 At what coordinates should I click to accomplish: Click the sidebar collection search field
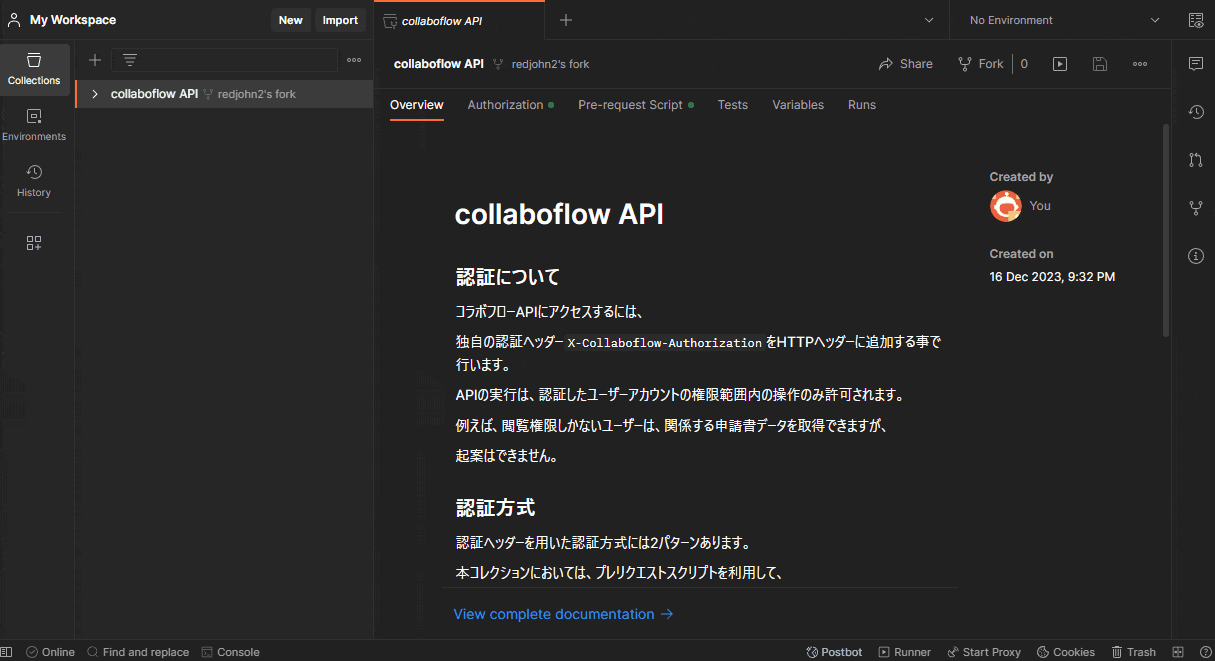(225, 60)
